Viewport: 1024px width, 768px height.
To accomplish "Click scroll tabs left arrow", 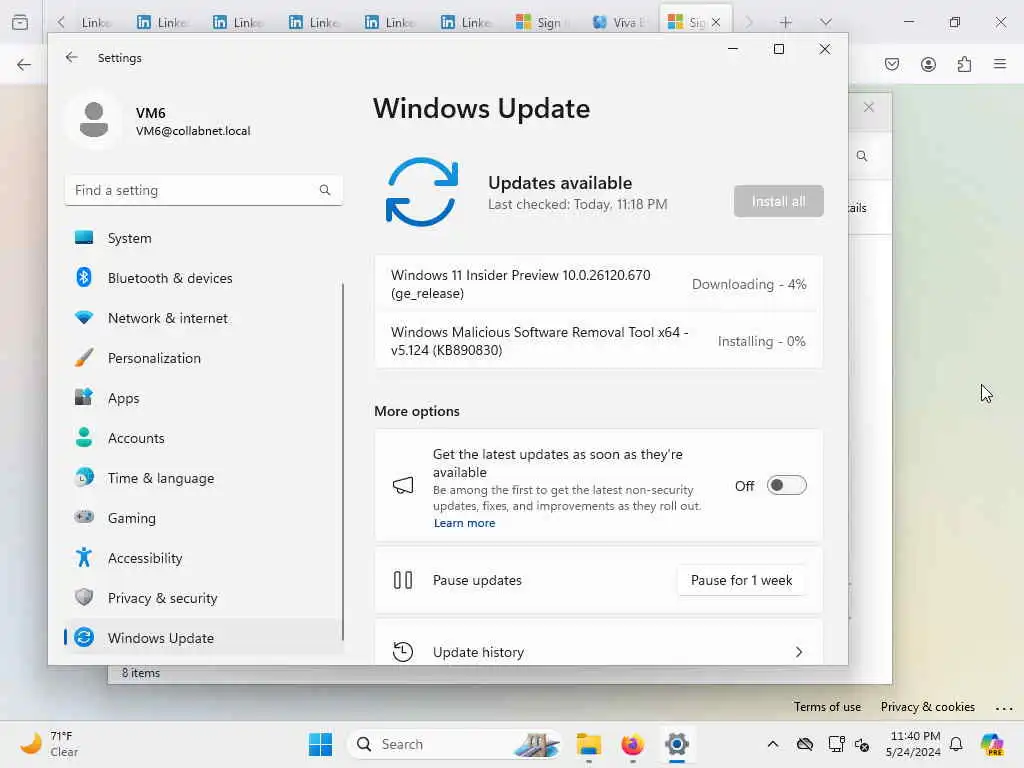I will click(x=61, y=22).
